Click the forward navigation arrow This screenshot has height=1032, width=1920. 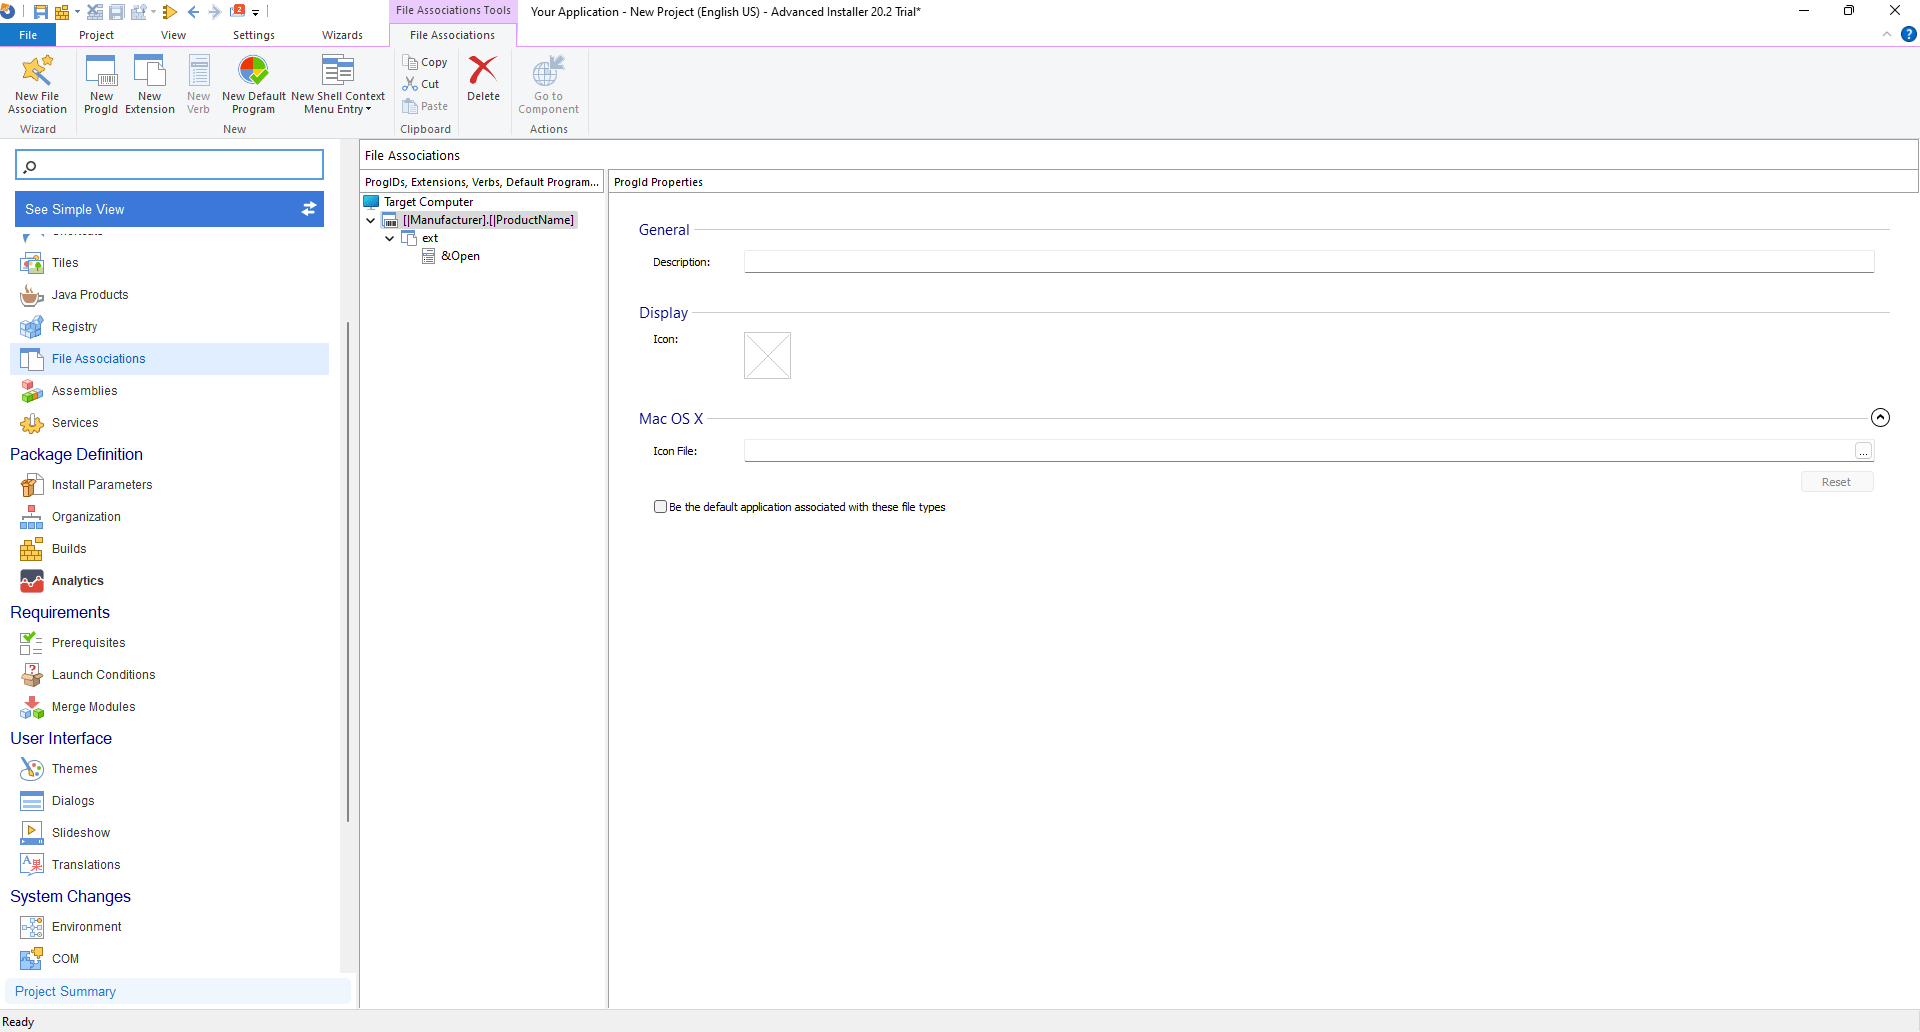tap(214, 12)
